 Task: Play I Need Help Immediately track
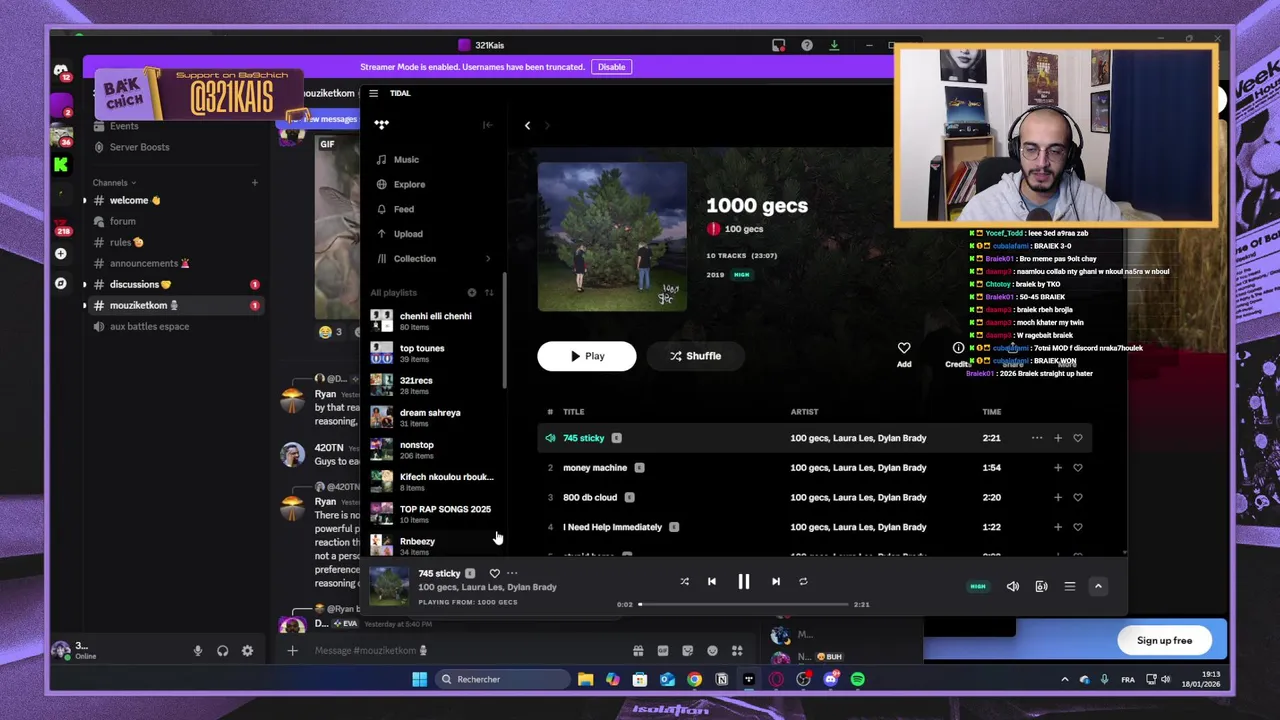tap(612, 527)
